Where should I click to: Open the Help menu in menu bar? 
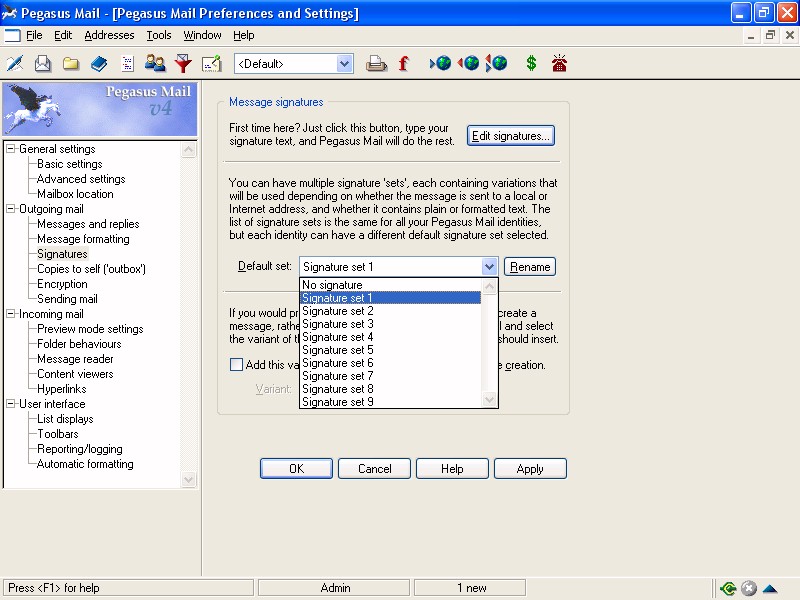[x=243, y=35]
